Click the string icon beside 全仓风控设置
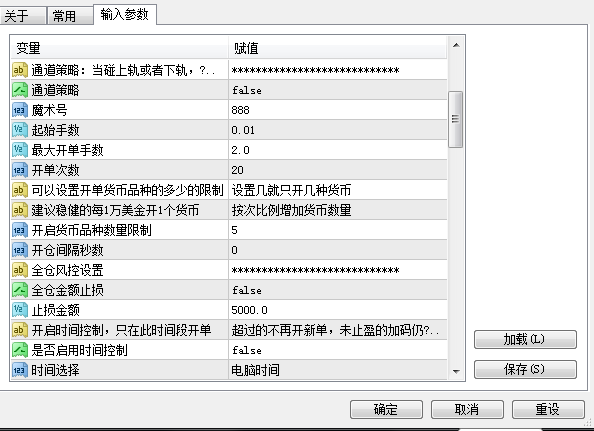This screenshot has width=594, height=431. (x=20, y=270)
